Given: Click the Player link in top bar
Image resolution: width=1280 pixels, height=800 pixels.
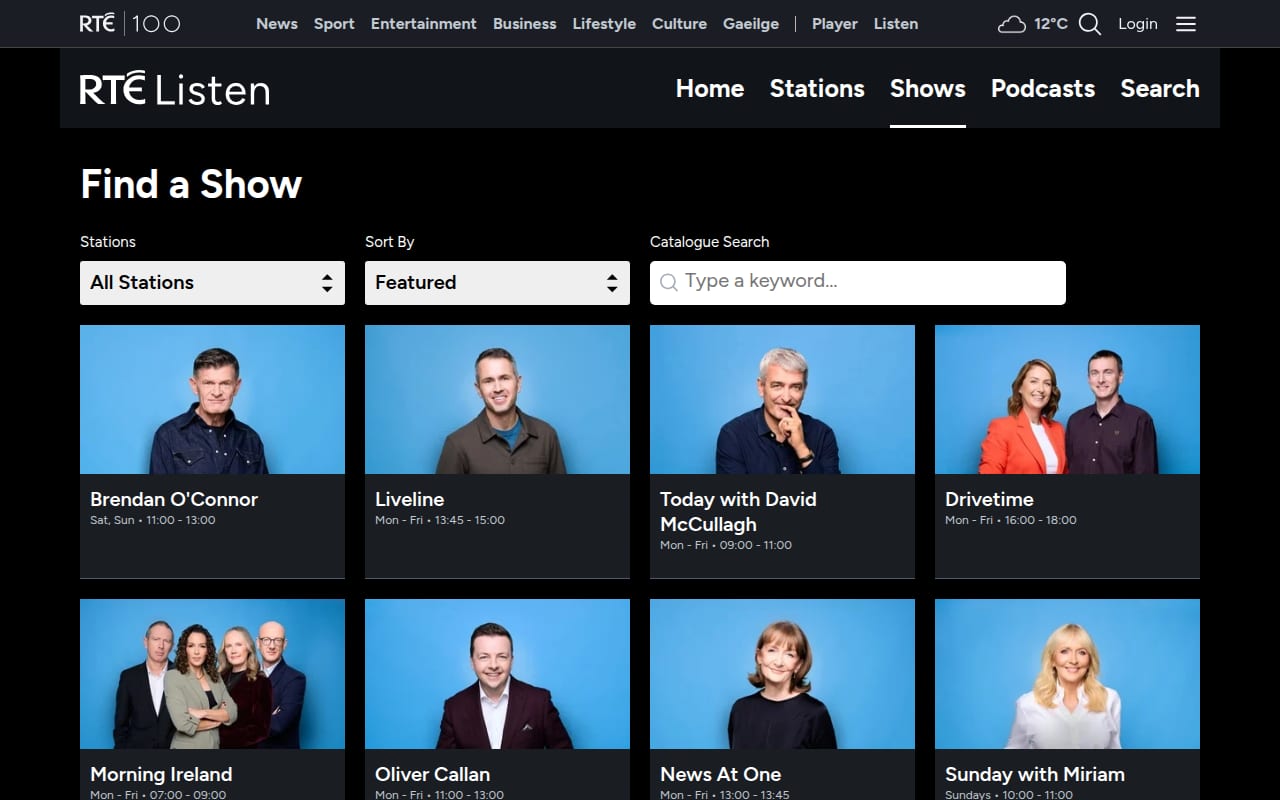Looking at the screenshot, I should tap(835, 24).
